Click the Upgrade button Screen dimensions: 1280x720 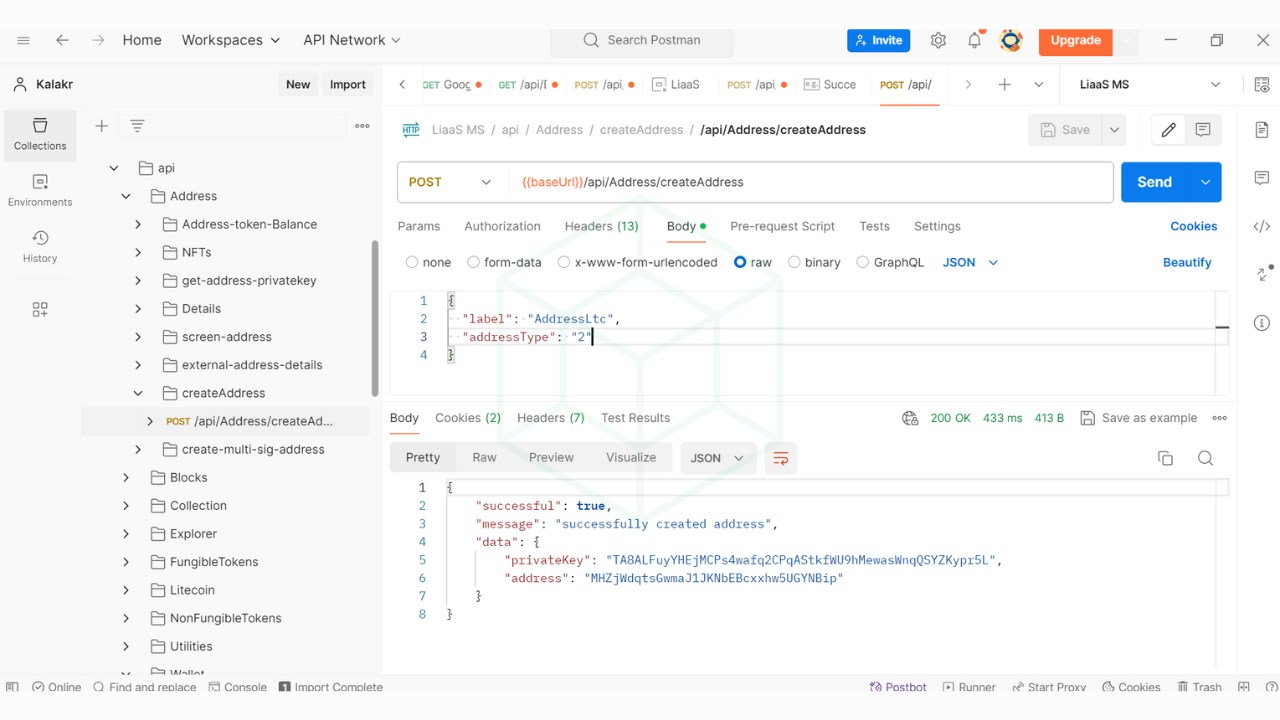(x=1075, y=40)
